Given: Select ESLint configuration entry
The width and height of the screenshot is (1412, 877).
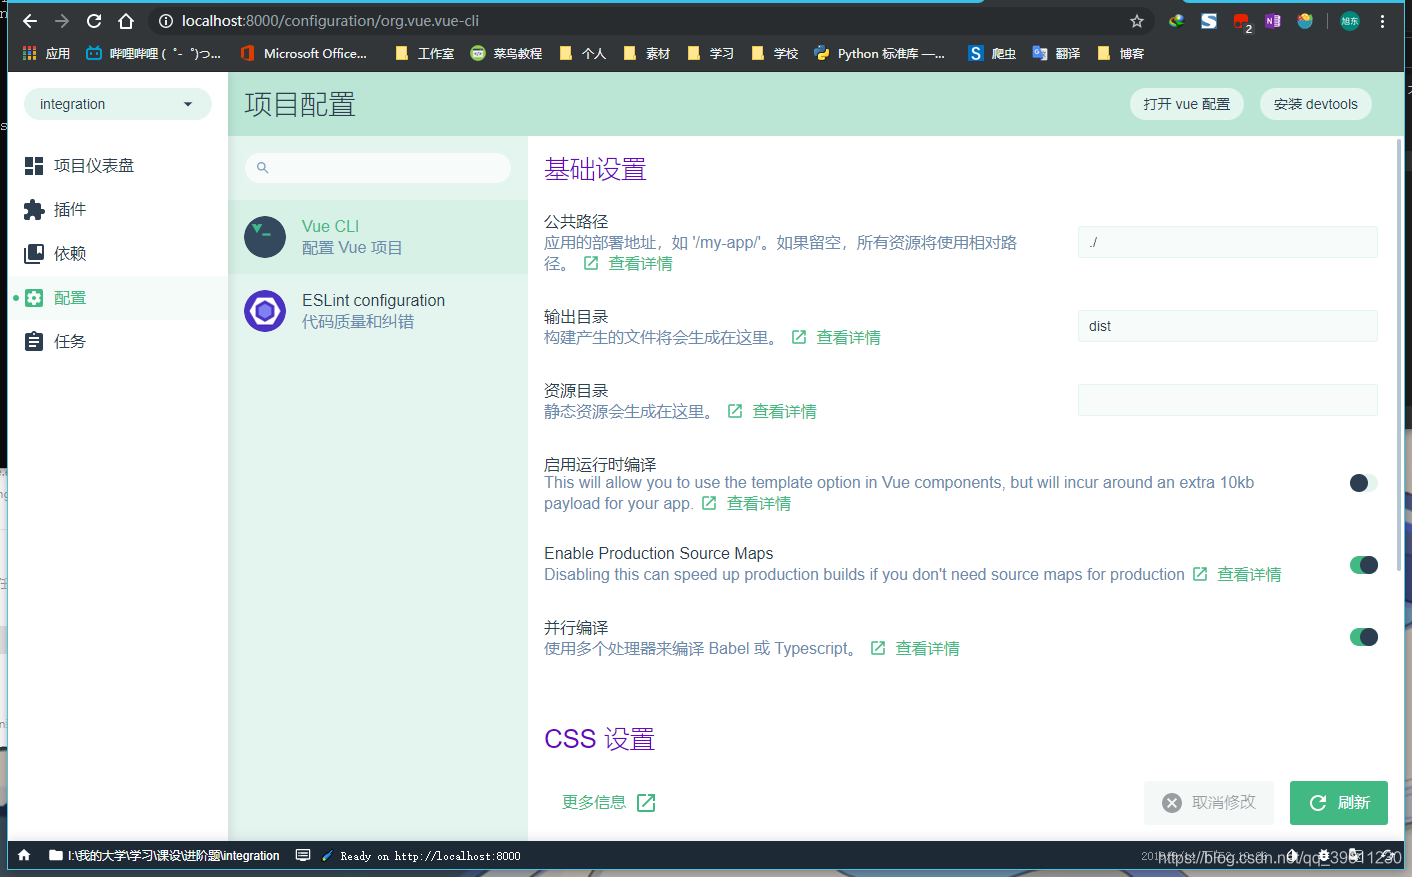Looking at the screenshot, I should [378, 311].
